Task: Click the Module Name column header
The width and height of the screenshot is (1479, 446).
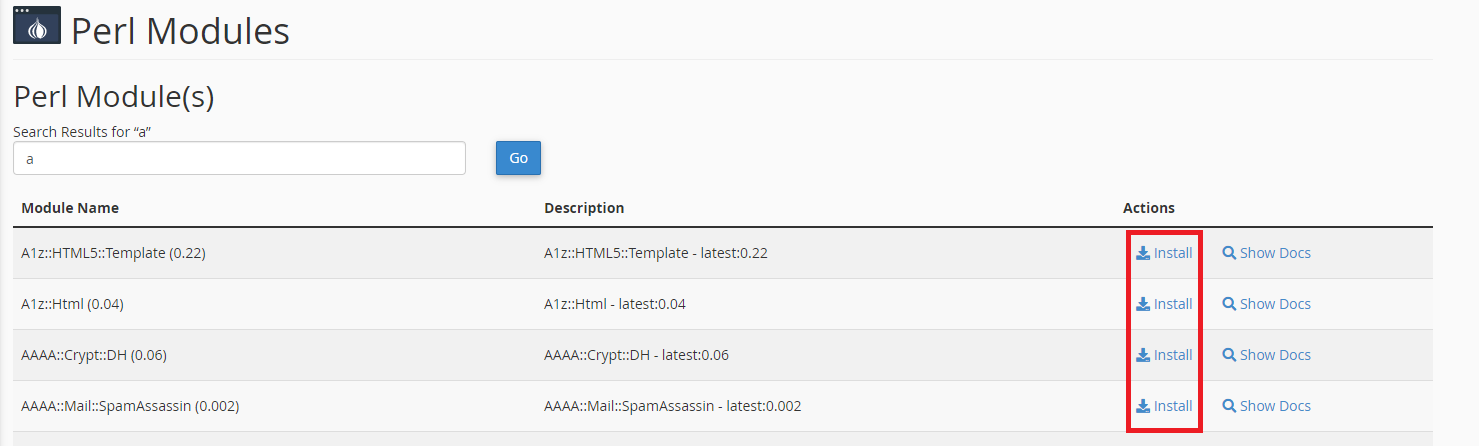Action: [70, 208]
